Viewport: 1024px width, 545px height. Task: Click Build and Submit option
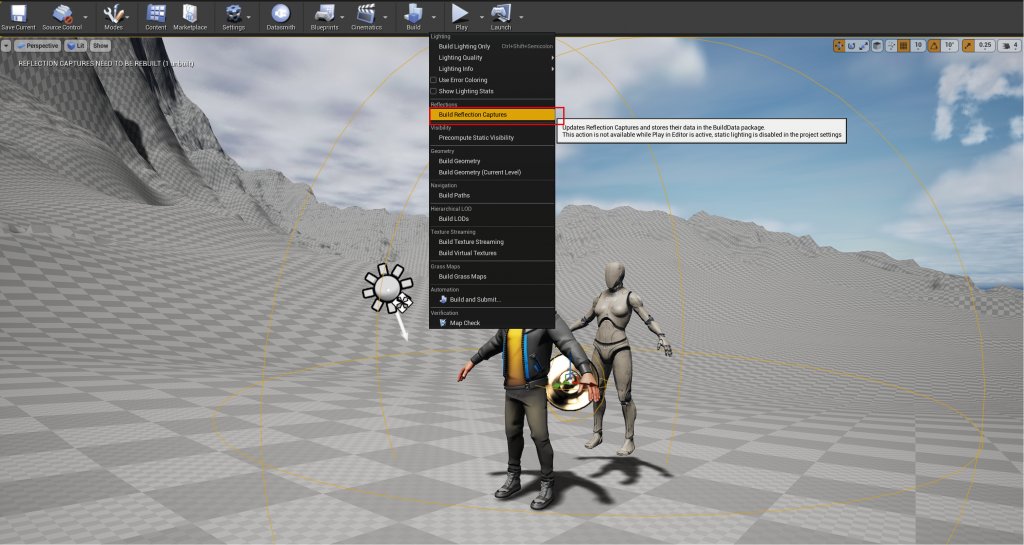pos(475,299)
